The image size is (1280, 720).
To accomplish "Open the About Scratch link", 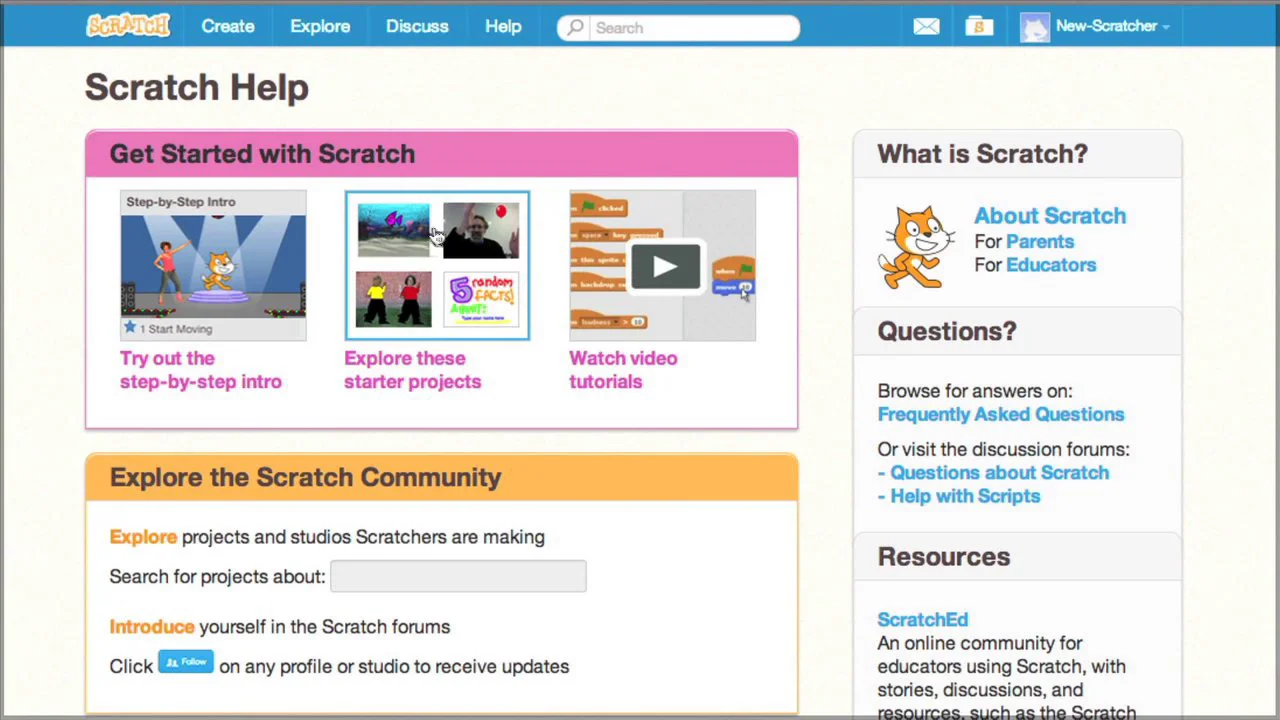I will click(1050, 216).
